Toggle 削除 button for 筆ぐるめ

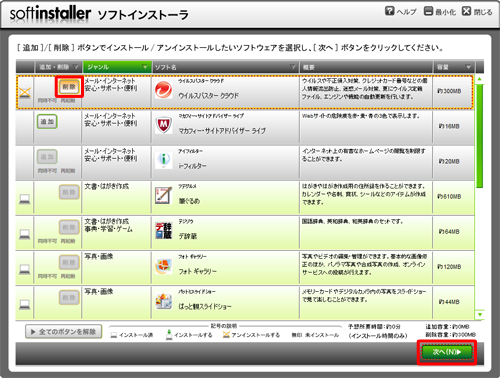69,192
